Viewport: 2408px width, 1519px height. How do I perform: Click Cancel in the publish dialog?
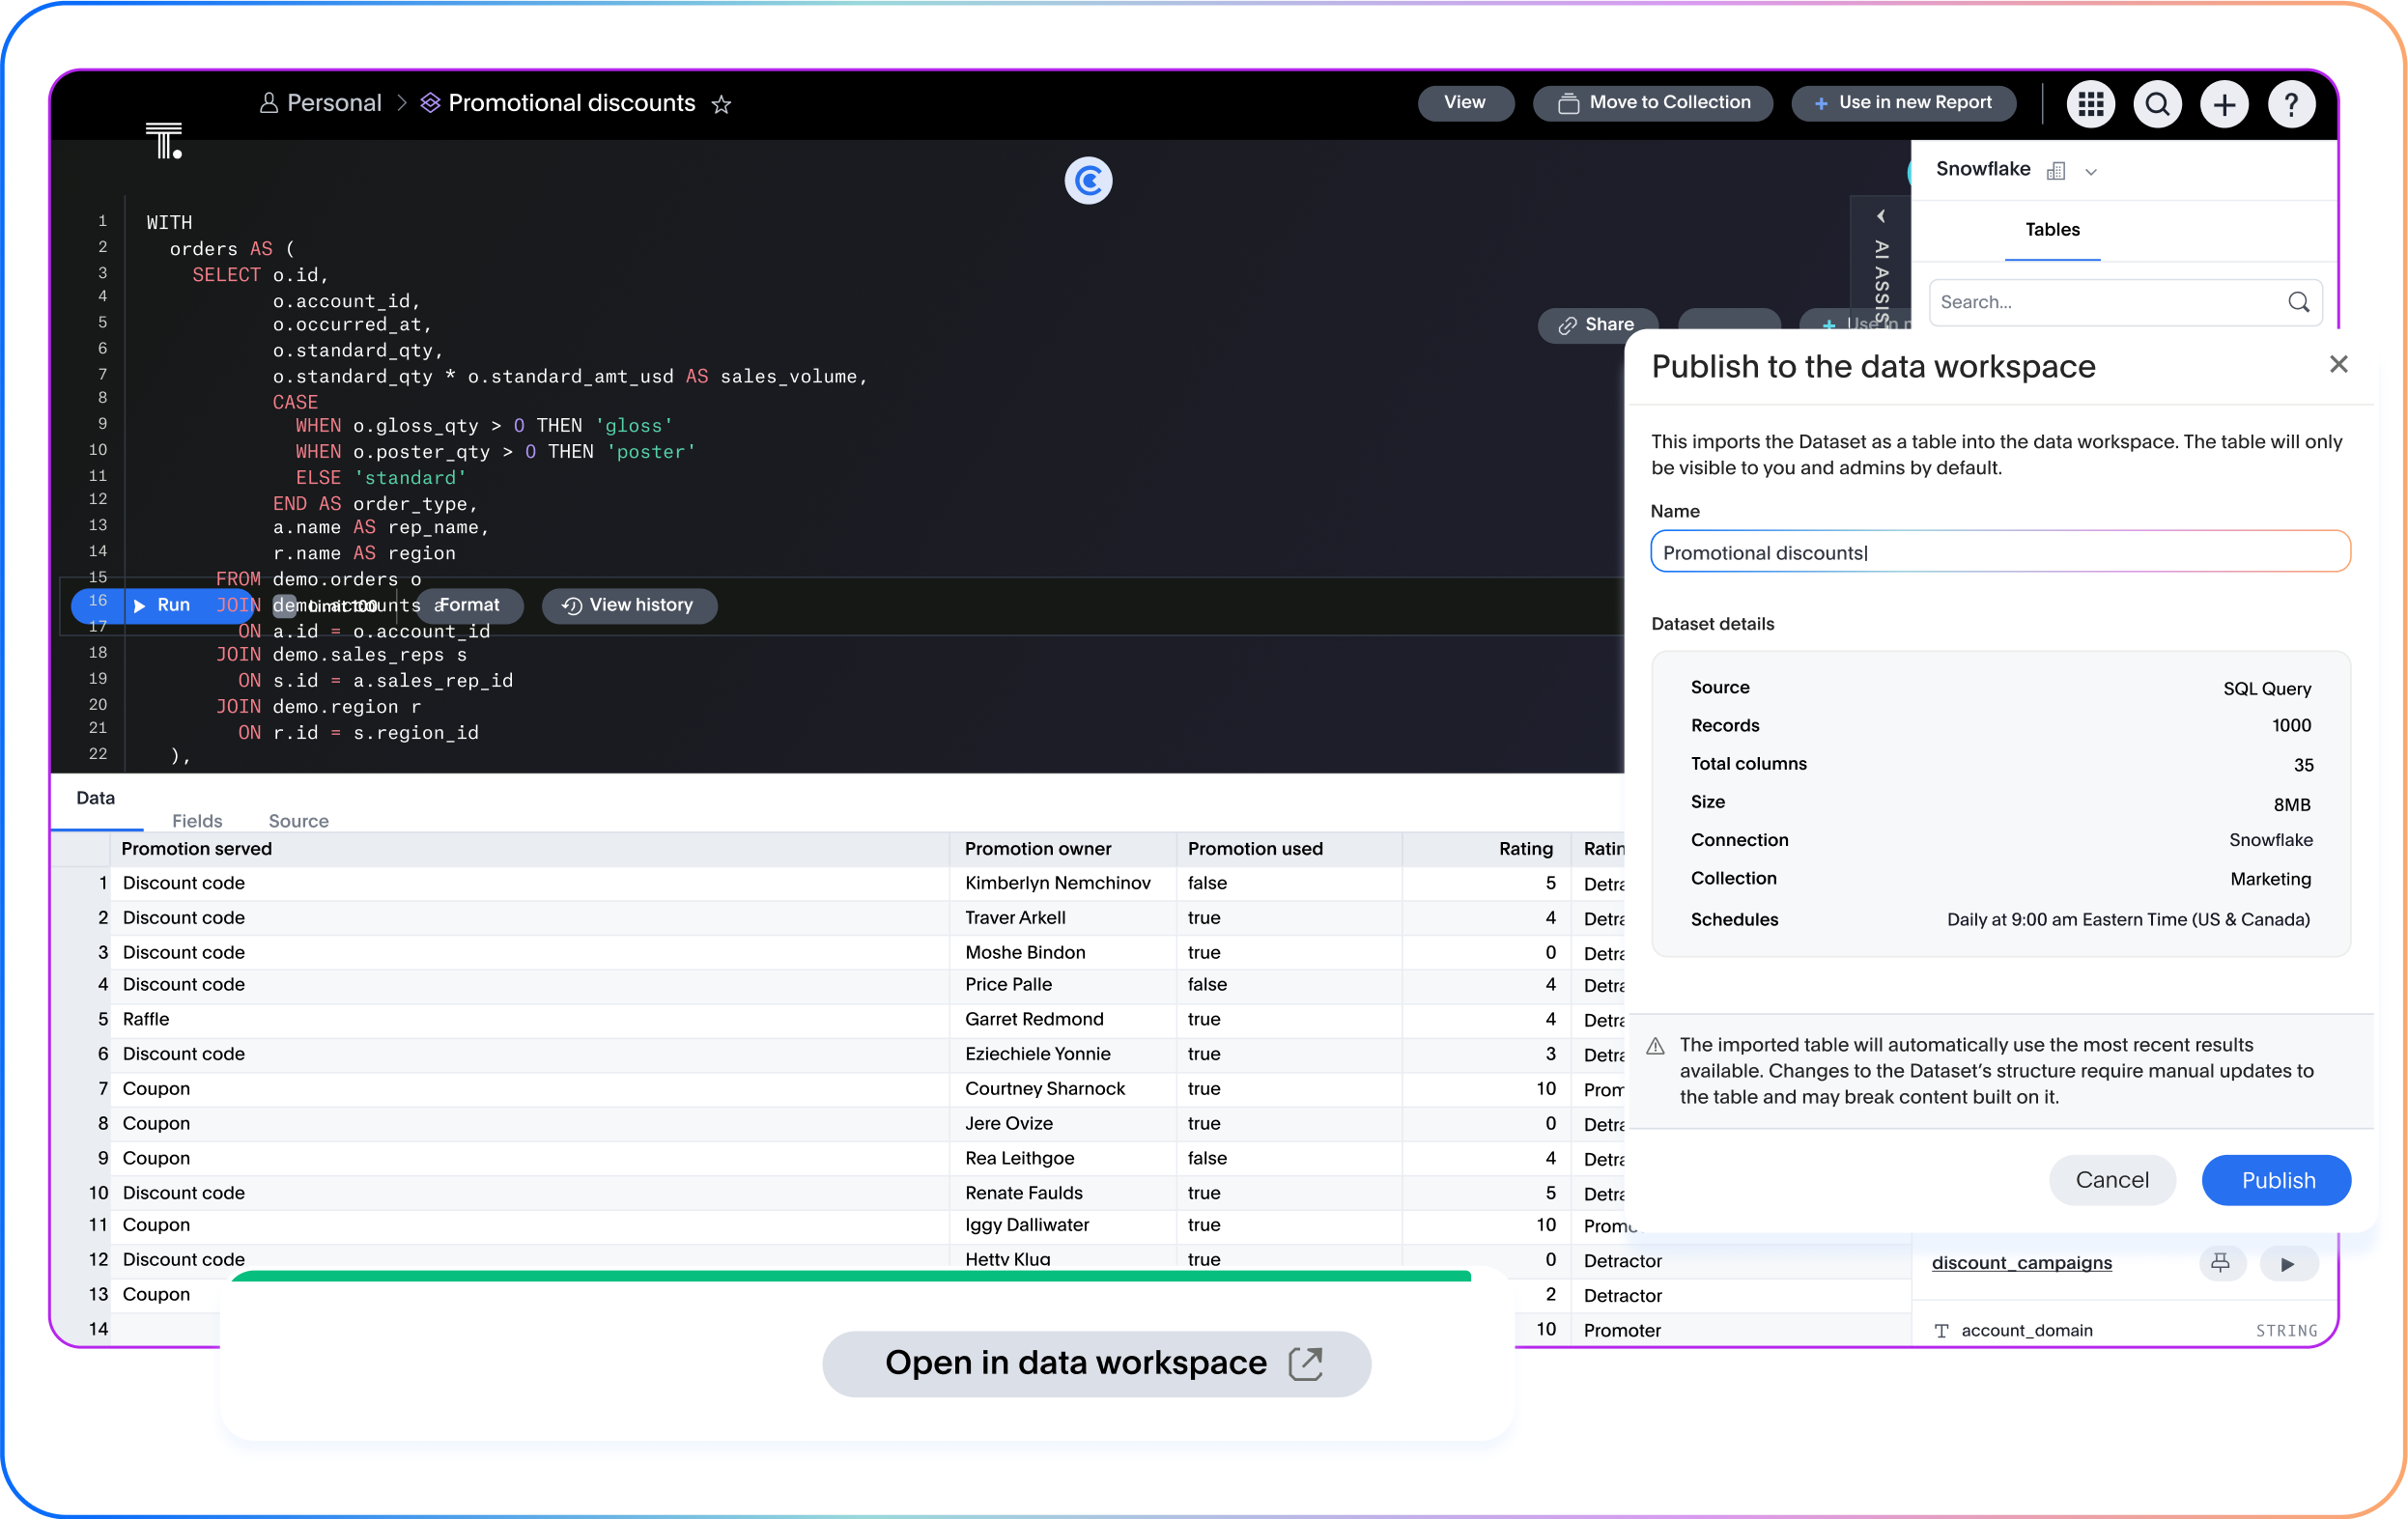click(2112, 1180)
